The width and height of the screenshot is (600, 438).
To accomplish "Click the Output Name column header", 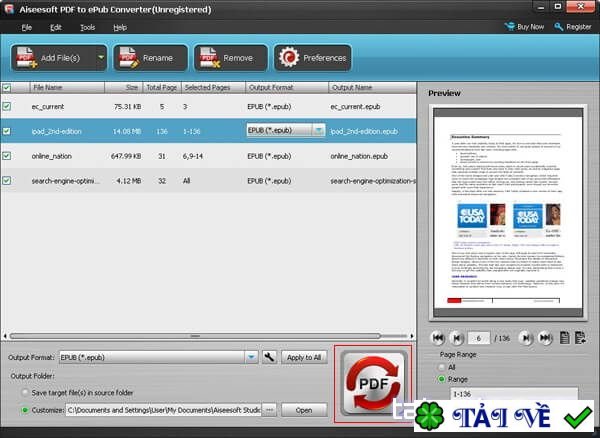I will click(372, 88).
